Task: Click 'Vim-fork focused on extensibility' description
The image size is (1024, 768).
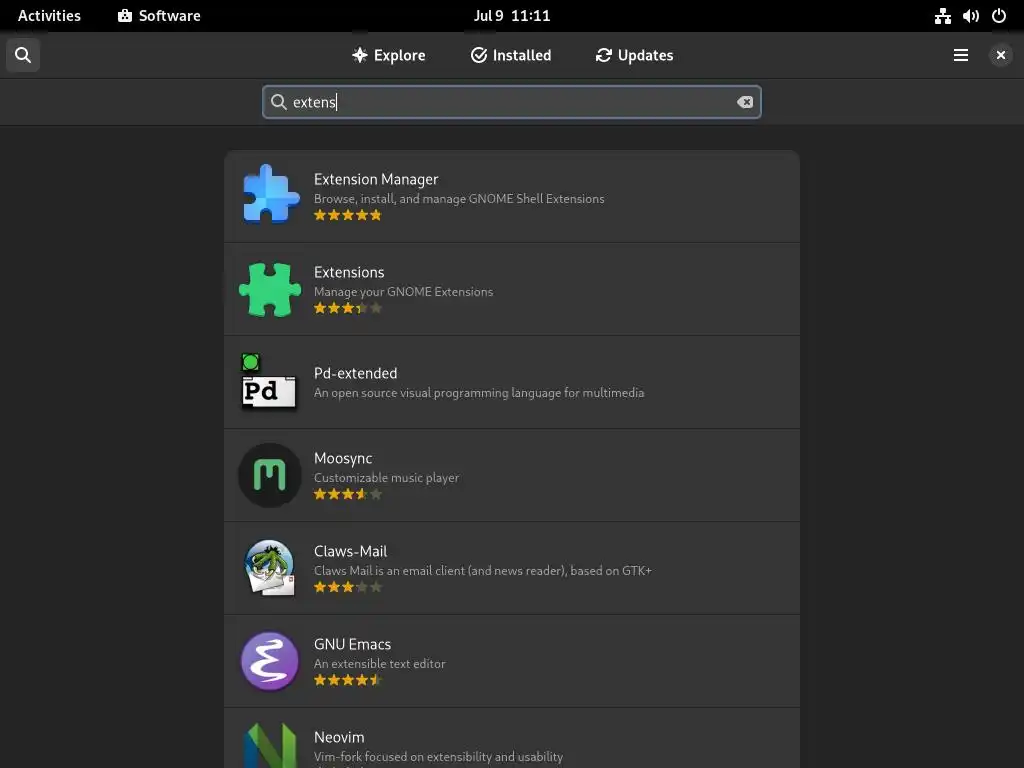Action: coord(438,757)
